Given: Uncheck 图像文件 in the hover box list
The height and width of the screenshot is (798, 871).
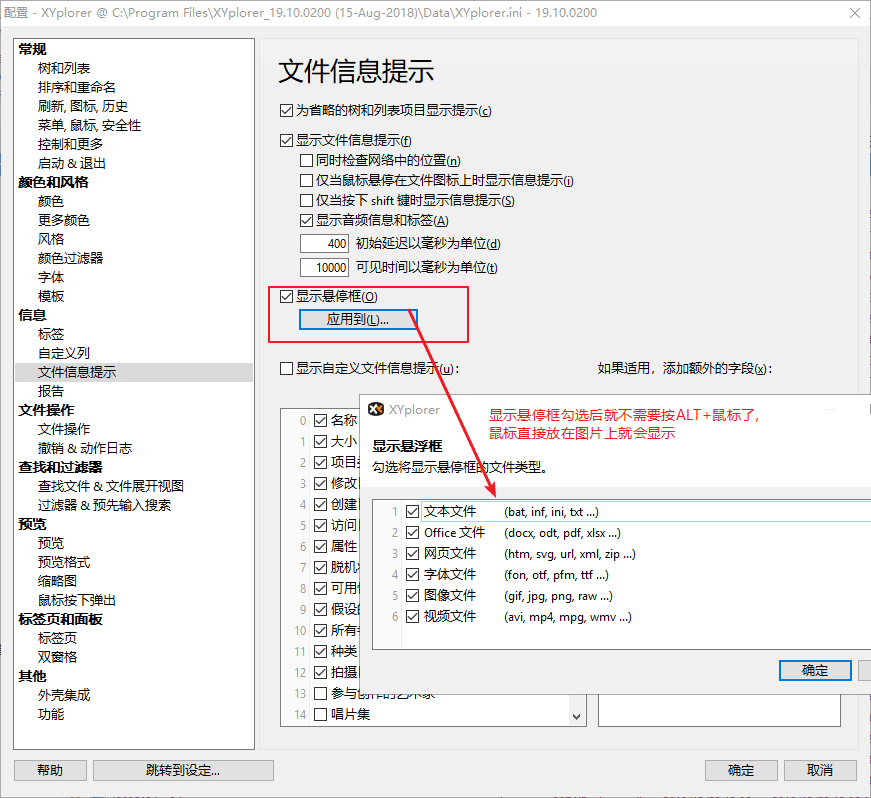Looking at the screenshot, I should point(412,595).
